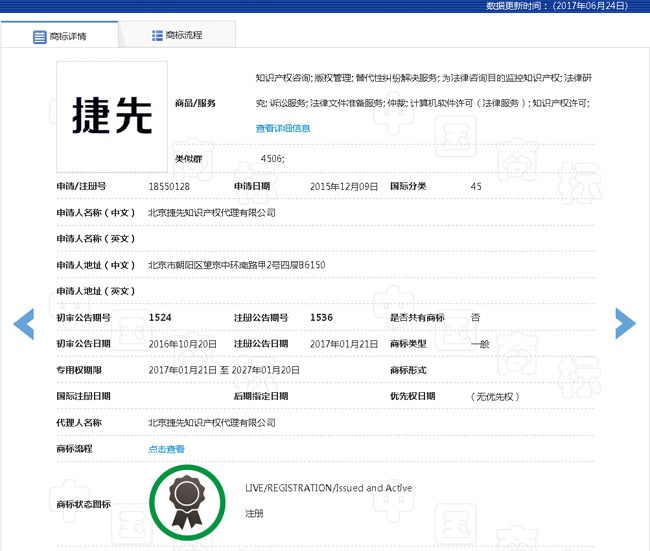Click the left arrow for previous trademark
The height and width of the screenshot is (551, 650).
24,324
